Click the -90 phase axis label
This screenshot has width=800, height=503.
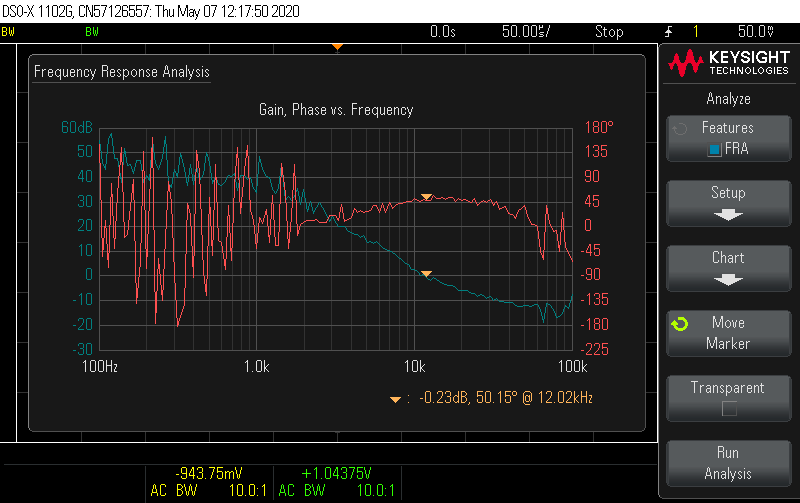coord(590,274)
